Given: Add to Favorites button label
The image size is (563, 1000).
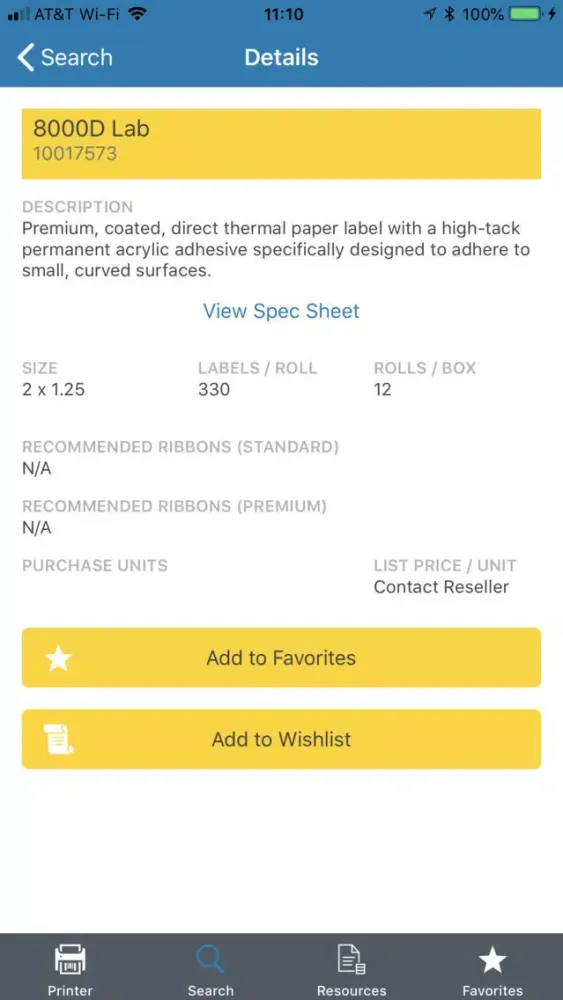Looking at the screenshot, I should (x=281, y=658).
